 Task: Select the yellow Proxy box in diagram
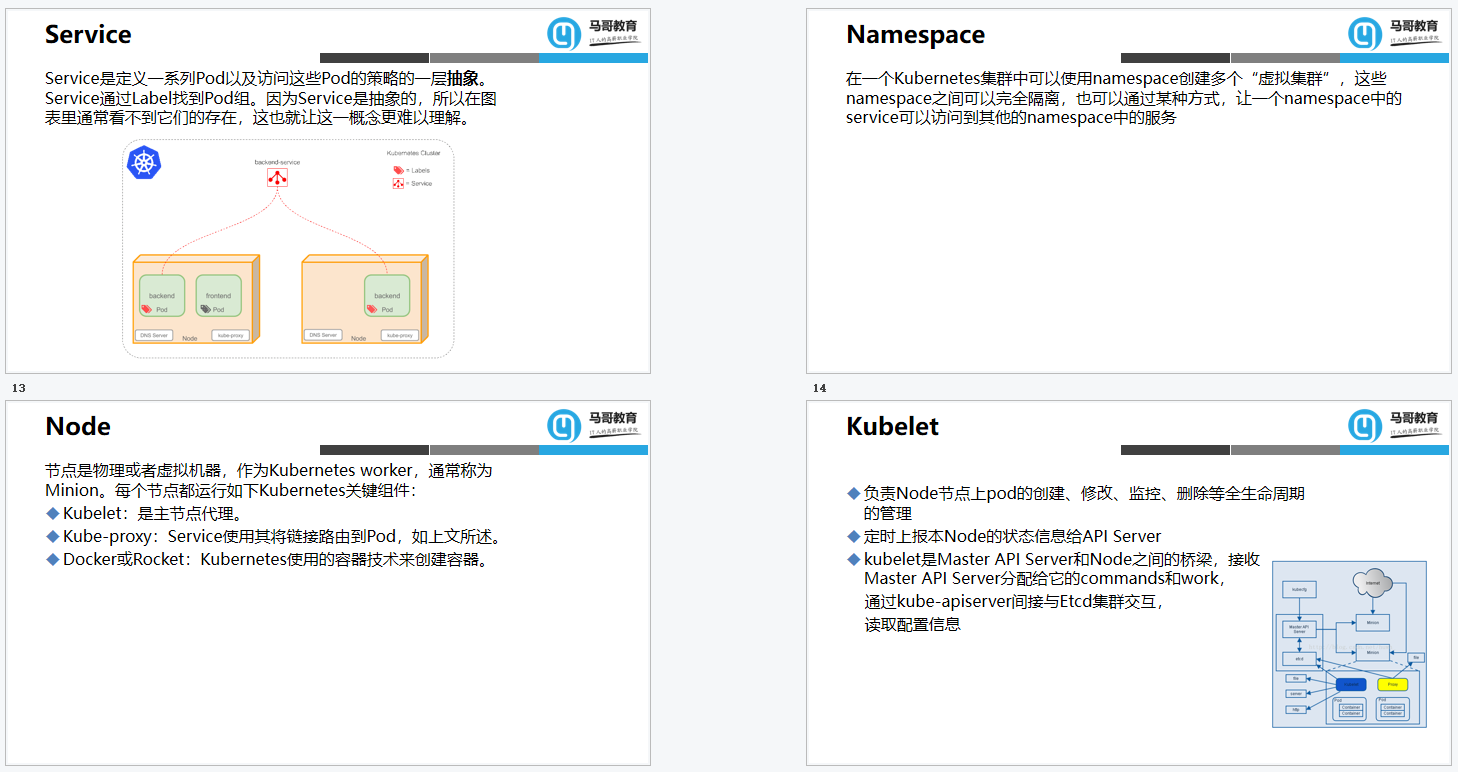pyautogui.click(x=1393, y=684)
